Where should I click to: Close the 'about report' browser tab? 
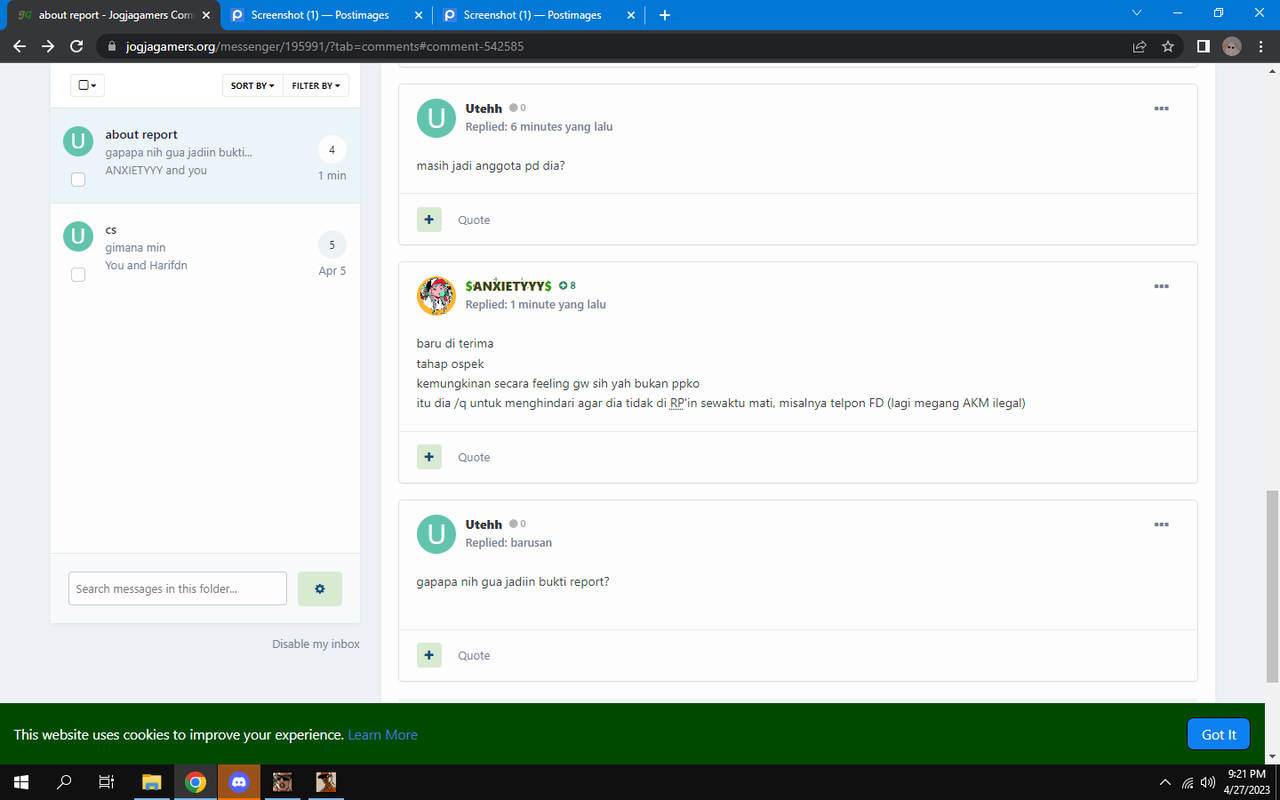click(206, 16)
